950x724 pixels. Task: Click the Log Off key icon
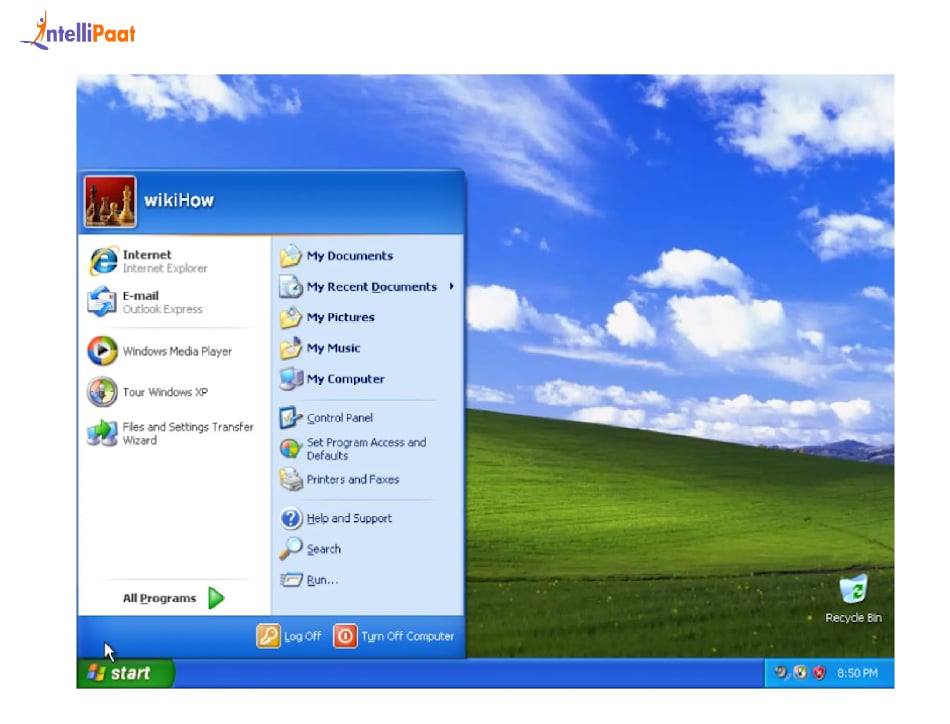(x=268, y=636)
